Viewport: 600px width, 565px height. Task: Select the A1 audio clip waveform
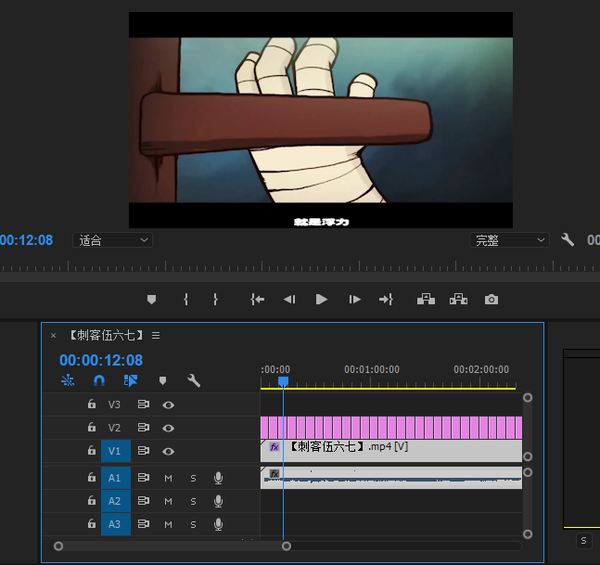391,477
